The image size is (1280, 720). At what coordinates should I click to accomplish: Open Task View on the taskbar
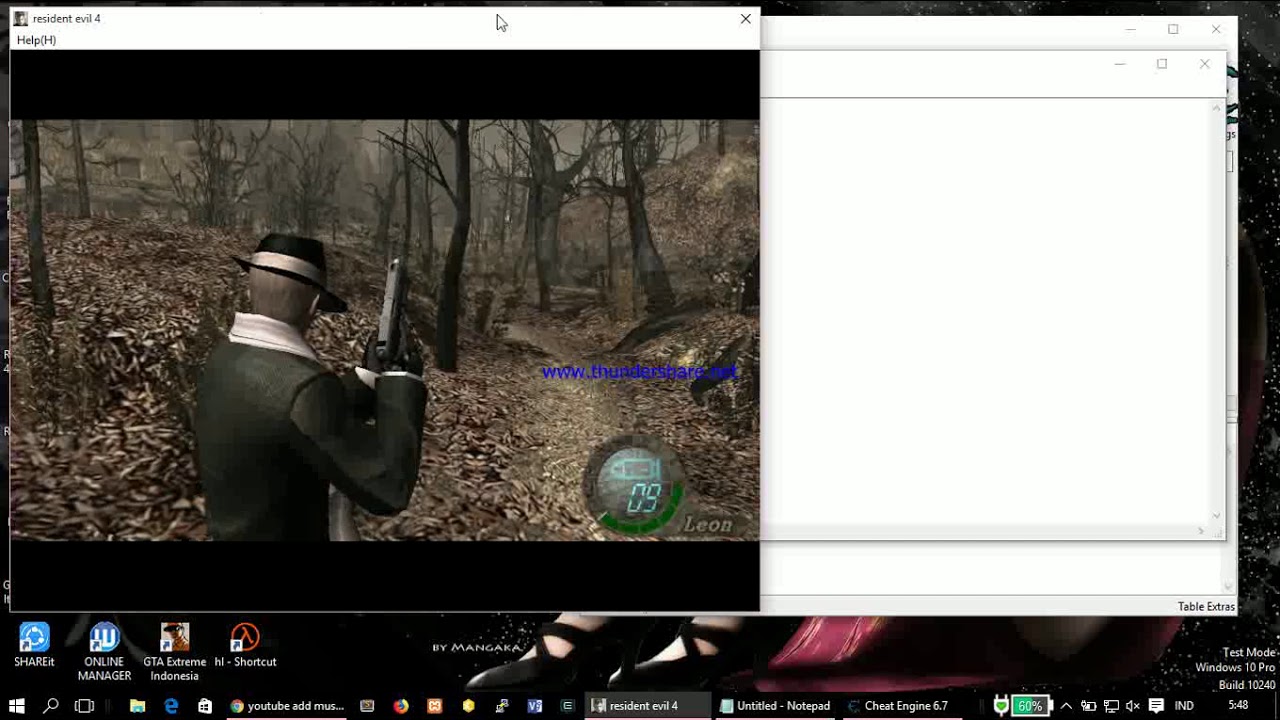[x=84, y=706]
